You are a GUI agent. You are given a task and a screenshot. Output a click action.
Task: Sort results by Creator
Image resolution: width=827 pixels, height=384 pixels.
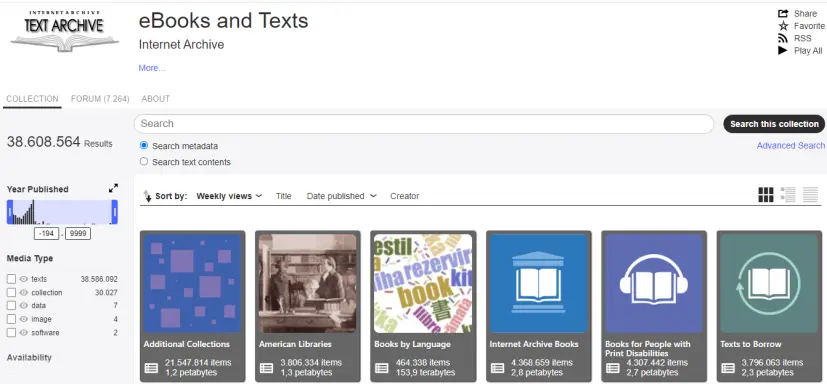(405, 196)
